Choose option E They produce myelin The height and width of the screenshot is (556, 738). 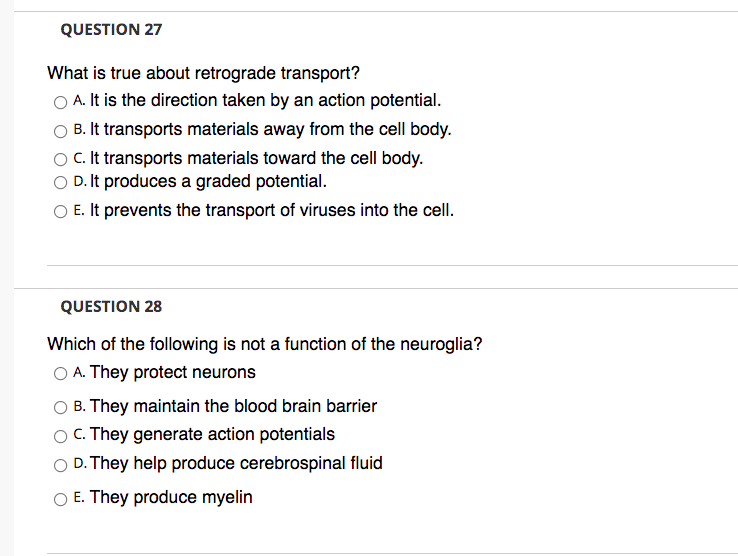coord(60,499)
